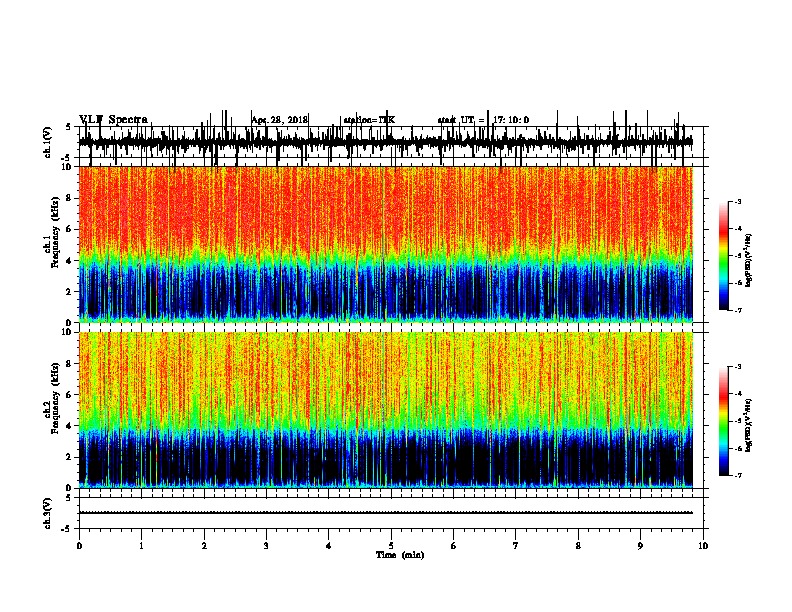Click the '2' kHz tick on ch.2 frequency axis
The width and height of the screenshot is (792, 612).
coord(70,457)
